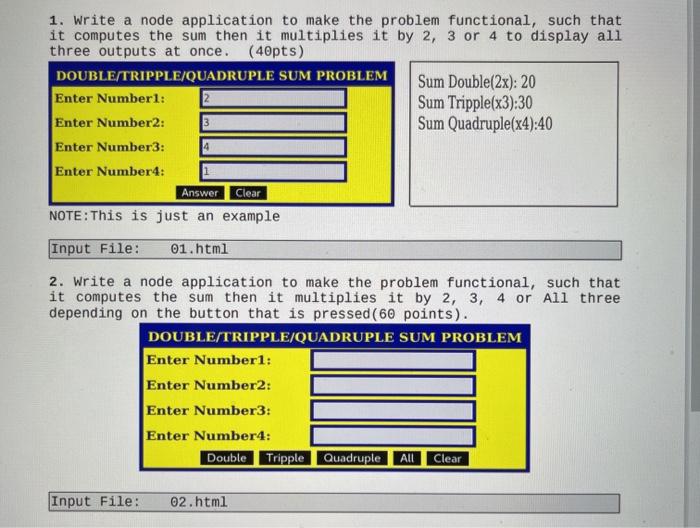
Task: Click the Quadruple button
Action: [x=352, y=458]
